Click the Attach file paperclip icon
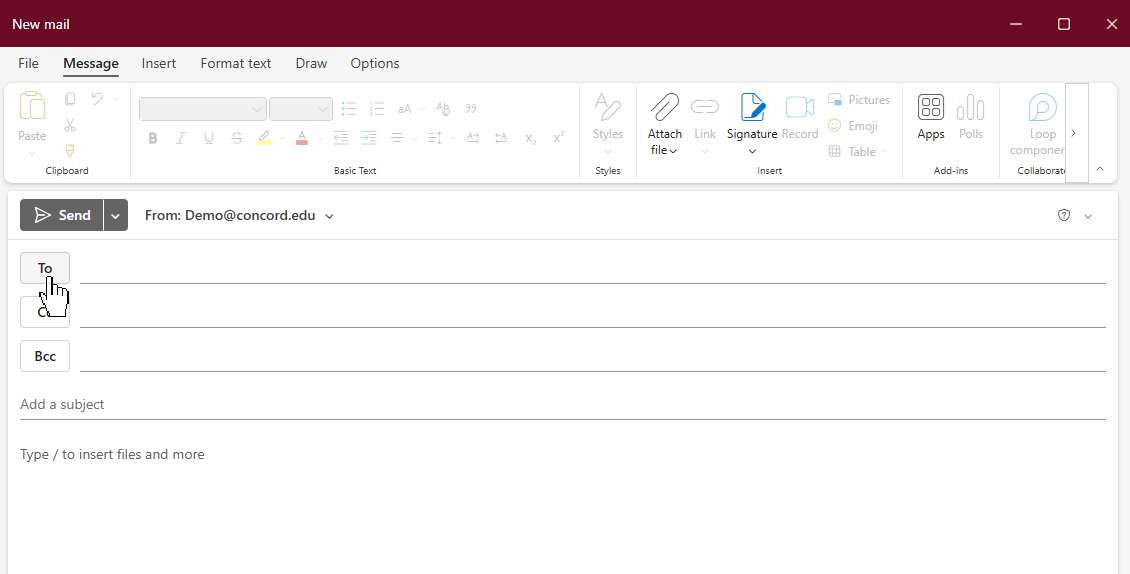The image size is (1130, 574). 664,107
